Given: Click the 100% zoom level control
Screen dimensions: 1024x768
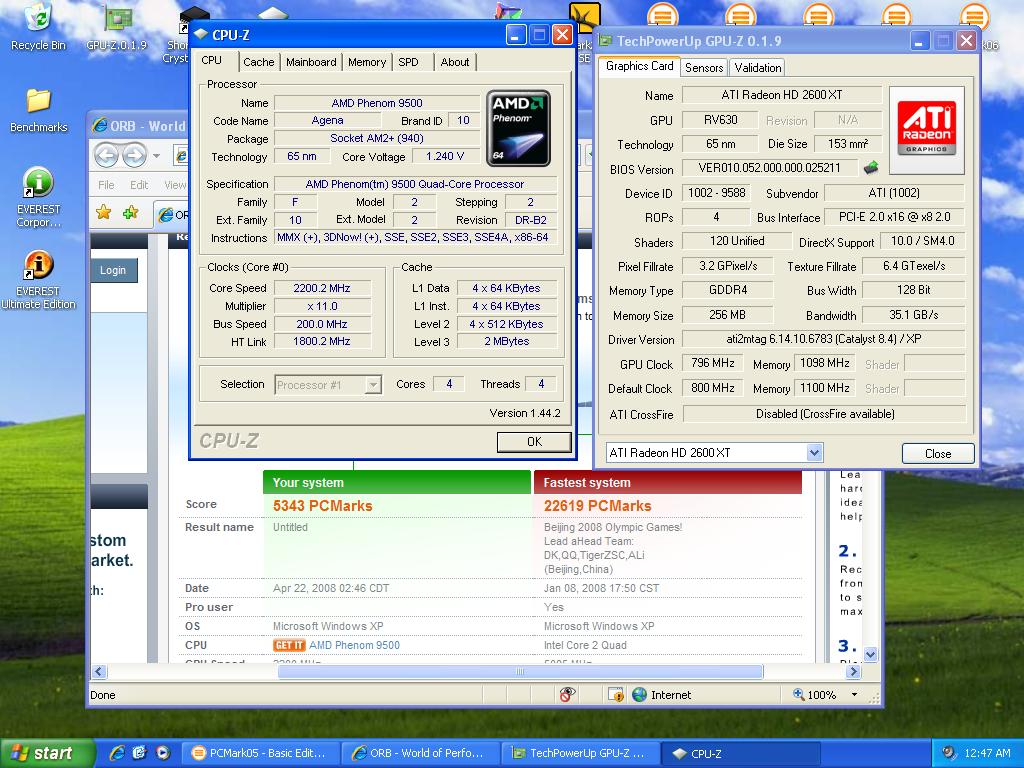Looking at the screenshot, I should (815, 694).
